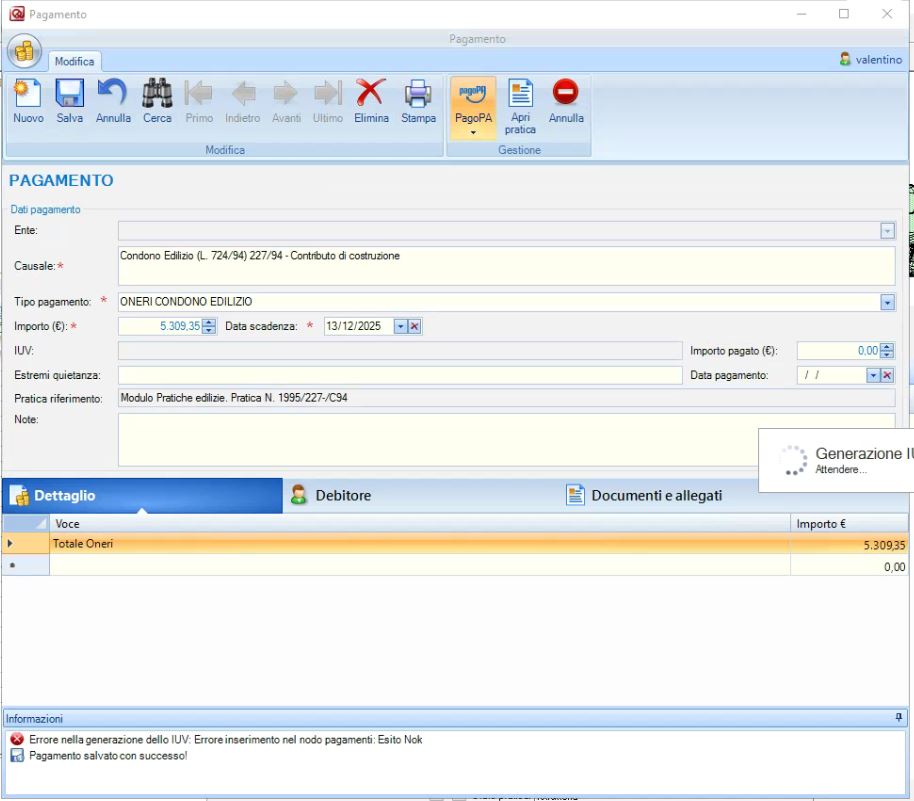
Task: Pin the Informazioni panel
Action: [898, 718]
